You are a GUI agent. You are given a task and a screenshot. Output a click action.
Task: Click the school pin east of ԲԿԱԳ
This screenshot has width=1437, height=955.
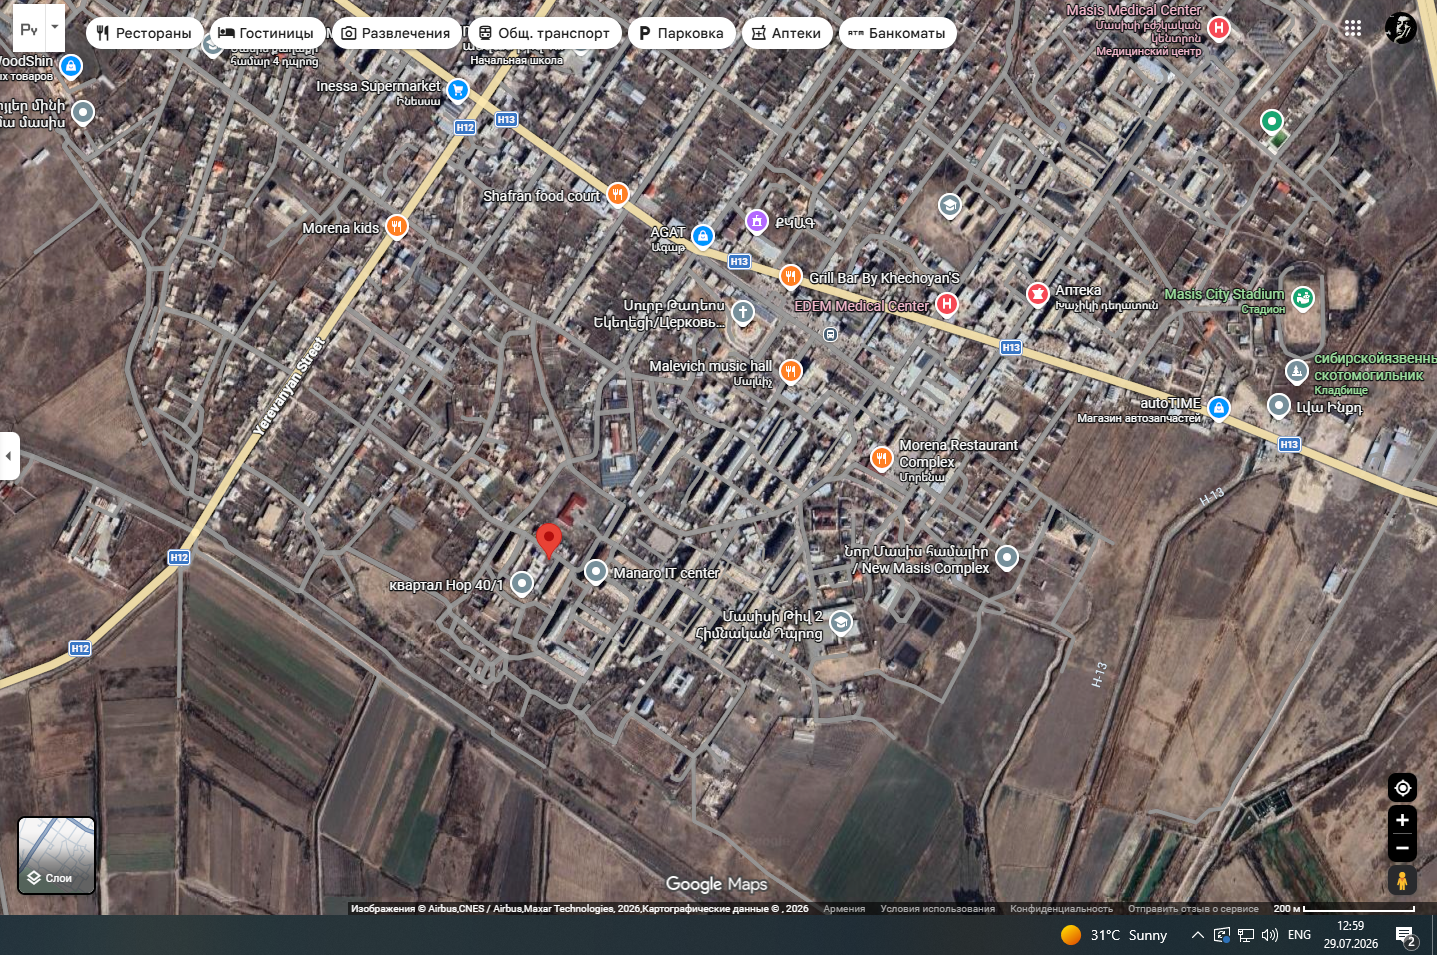[x=949, y=206]
